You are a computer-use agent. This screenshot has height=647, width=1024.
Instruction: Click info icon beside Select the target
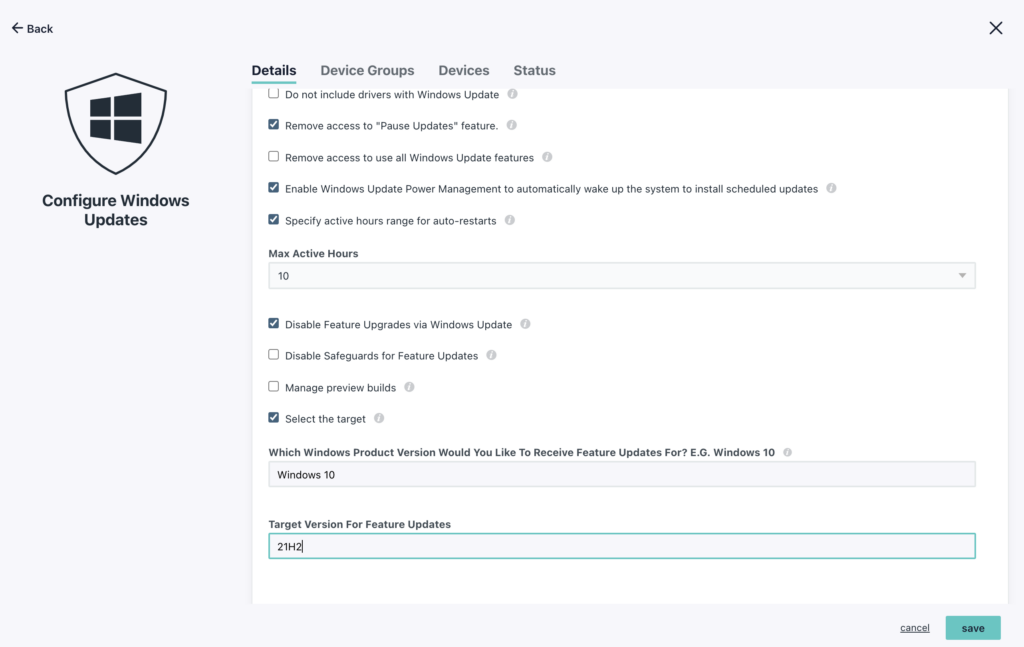tap(379, 418)
